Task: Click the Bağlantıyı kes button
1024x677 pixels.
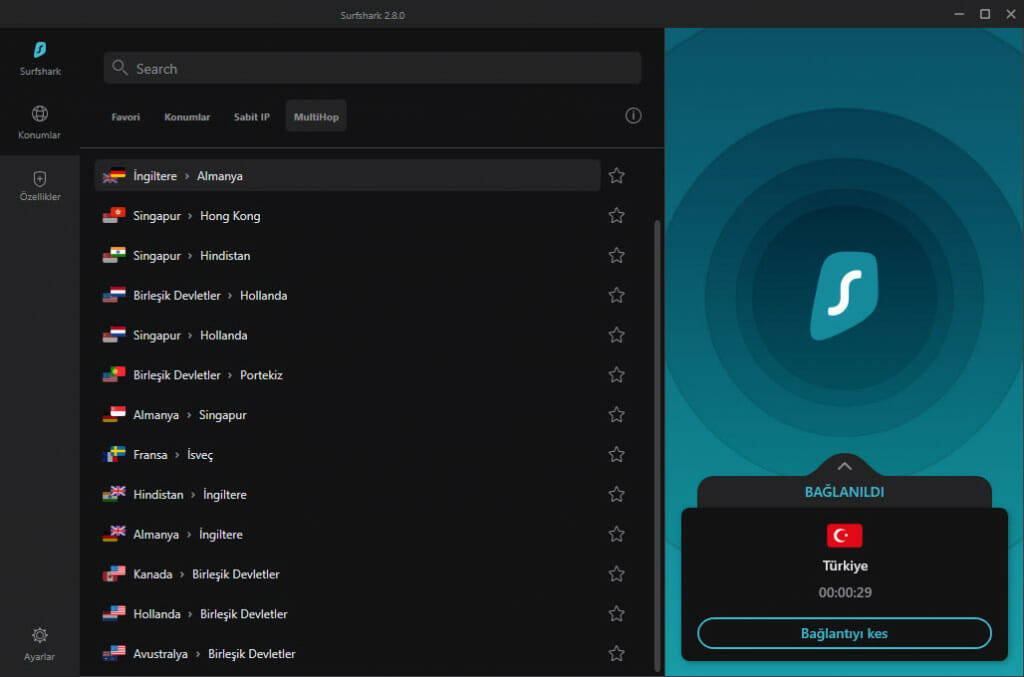Action: pyautogui.click(x=844, y=633)
